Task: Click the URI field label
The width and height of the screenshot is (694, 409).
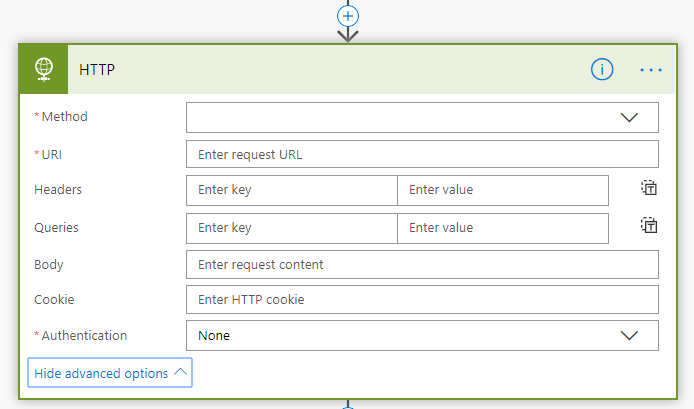Action: [x=52, y=154]
